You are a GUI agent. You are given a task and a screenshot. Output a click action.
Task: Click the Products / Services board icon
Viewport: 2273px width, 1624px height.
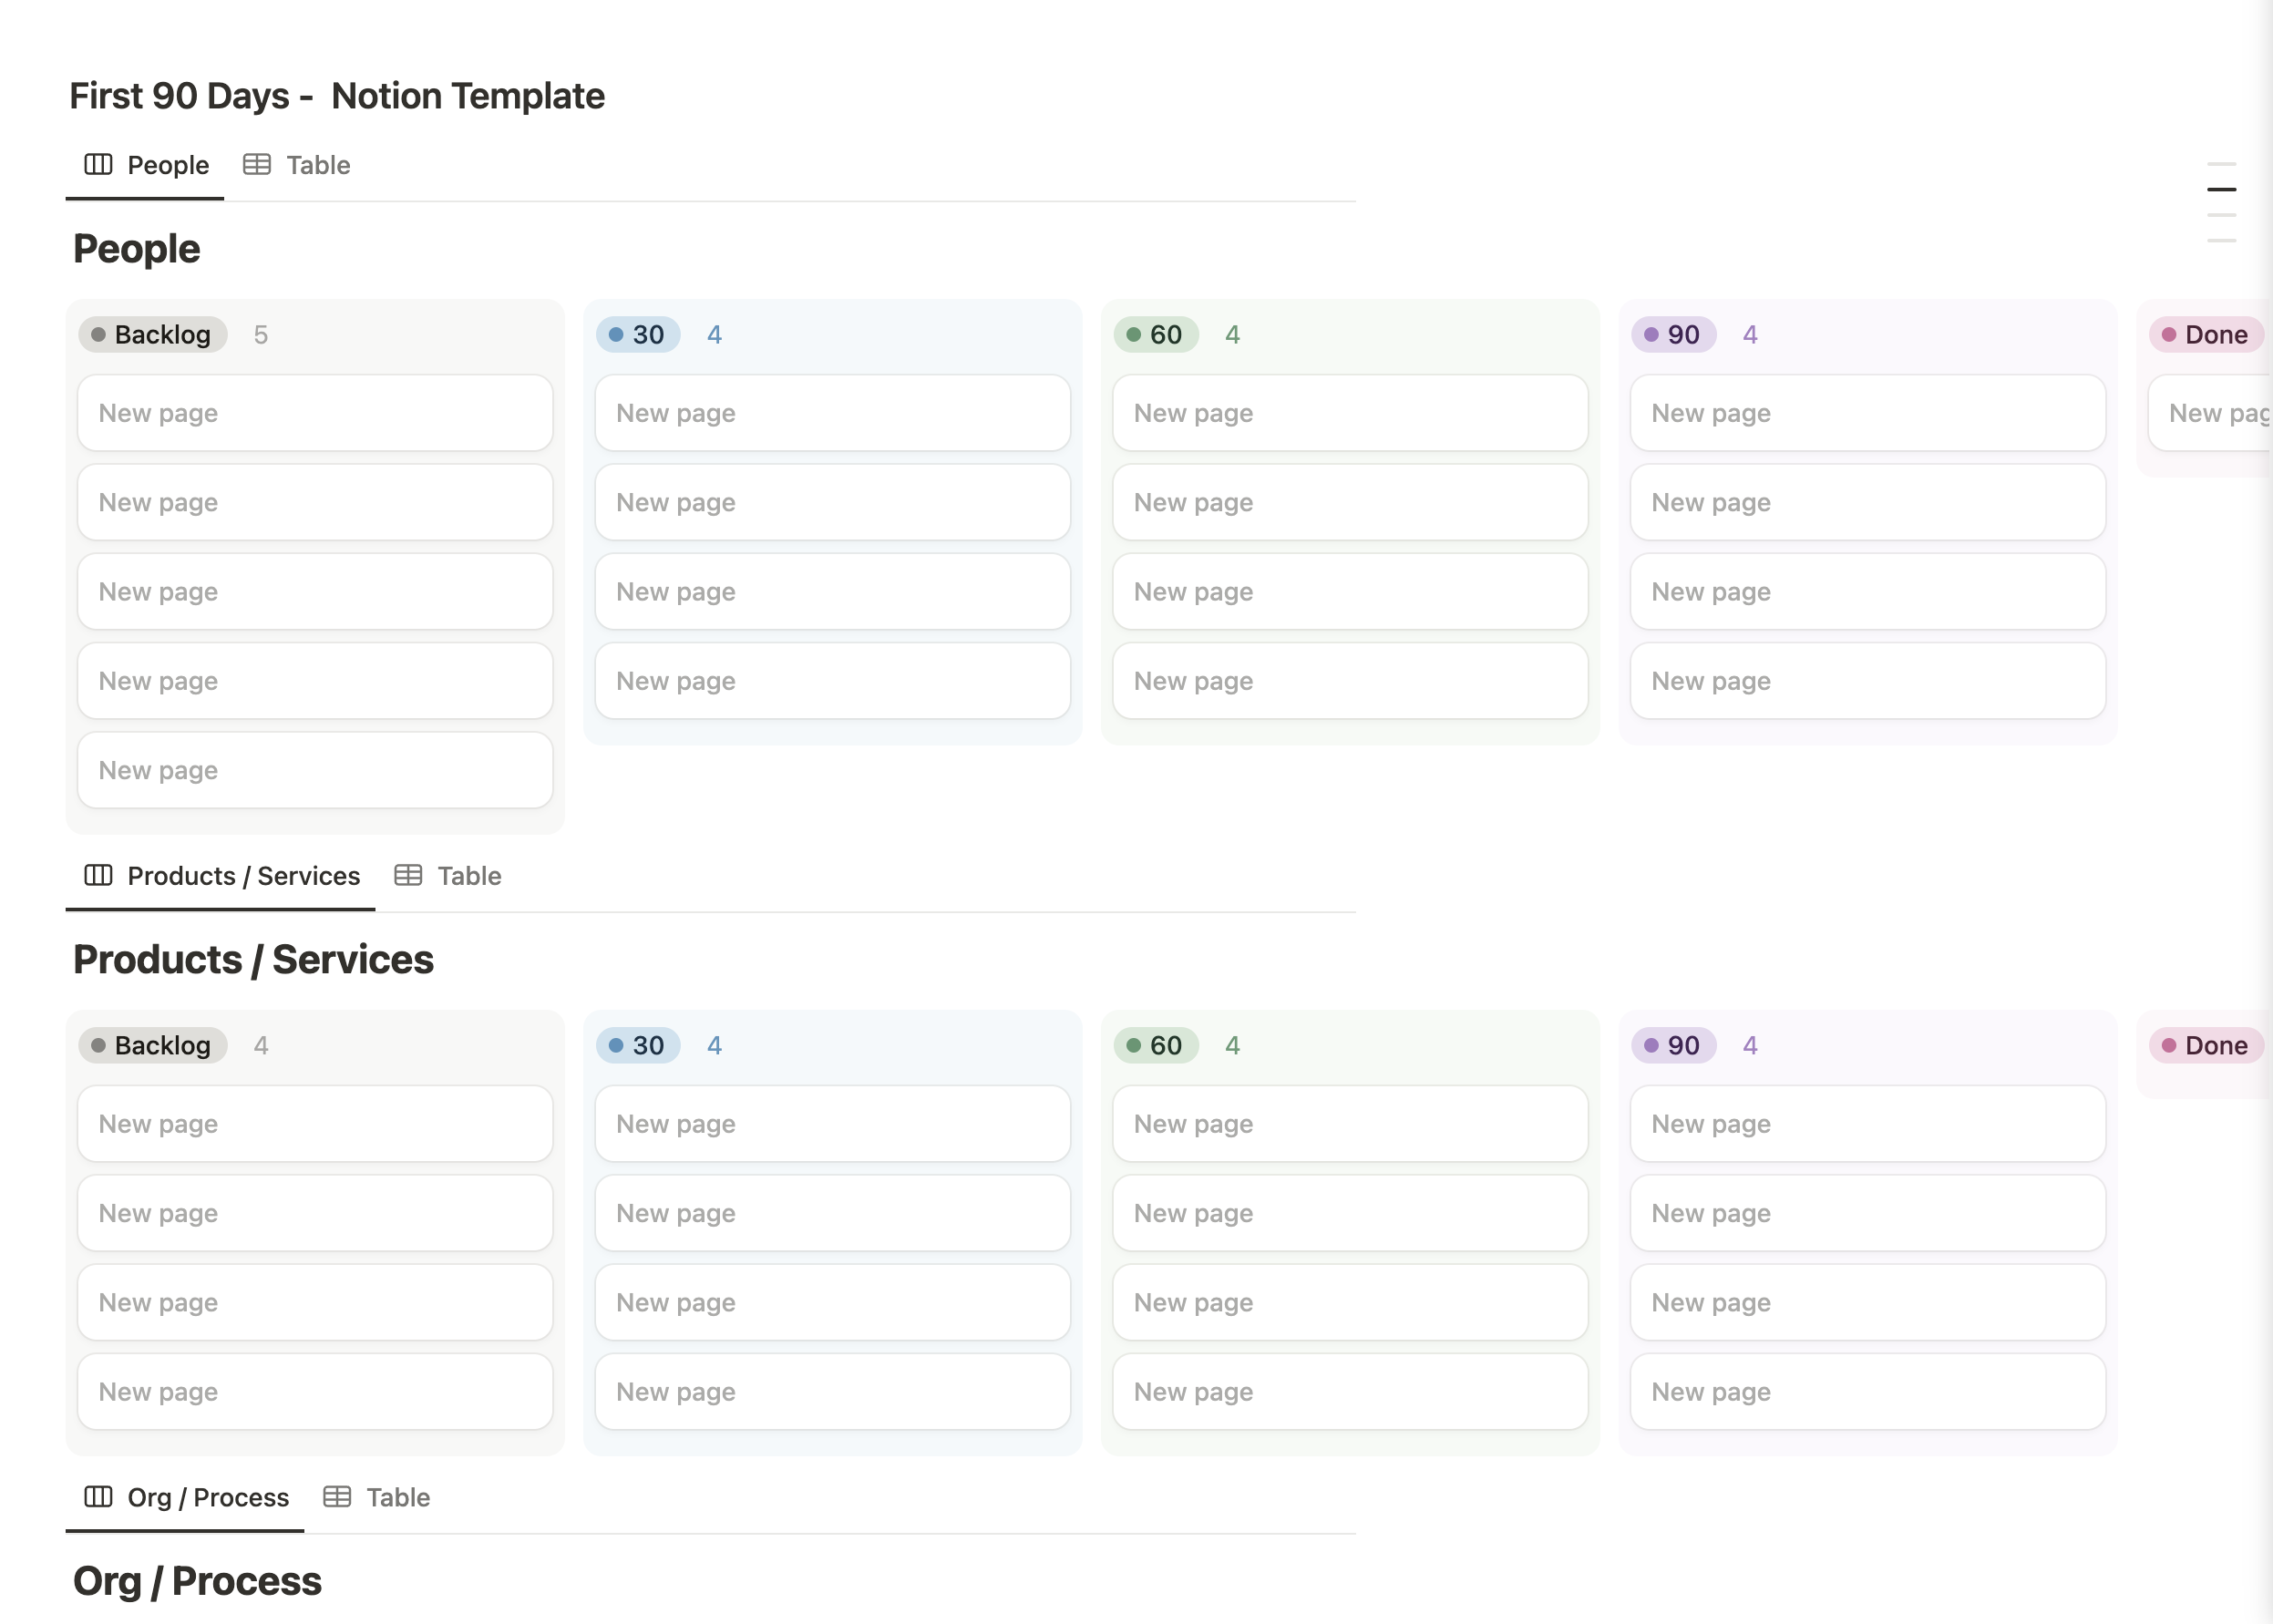pos(98,875)
